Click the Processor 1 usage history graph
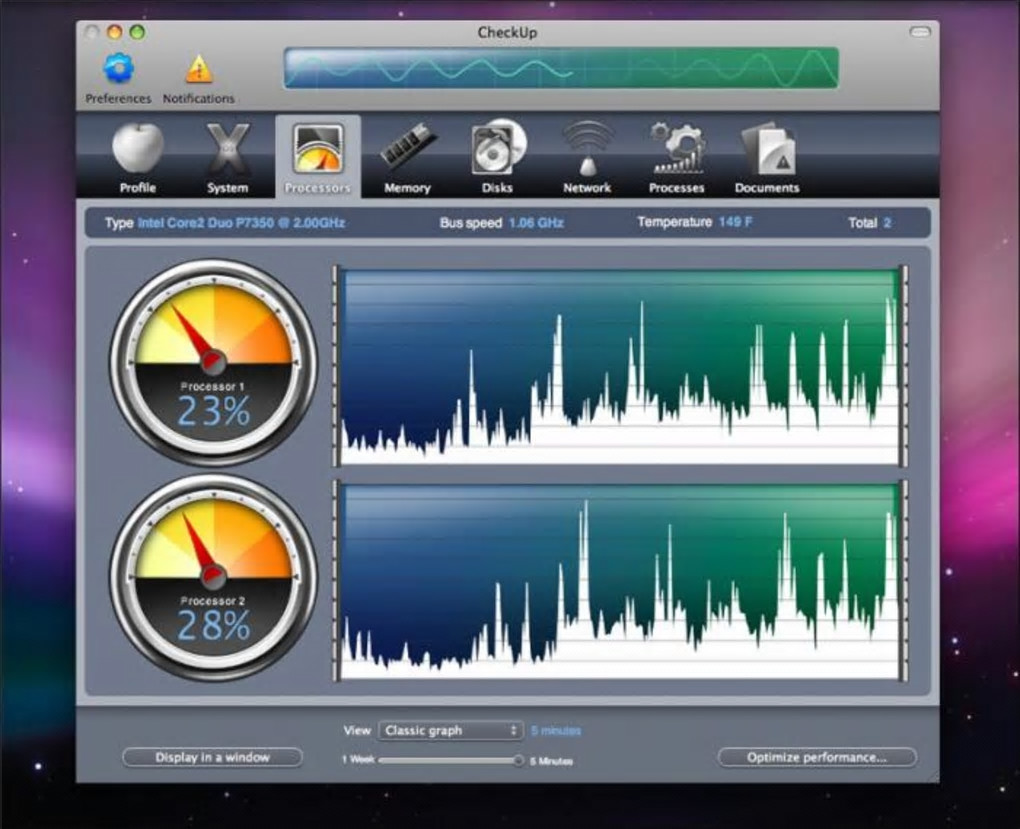 pos(619,366)
